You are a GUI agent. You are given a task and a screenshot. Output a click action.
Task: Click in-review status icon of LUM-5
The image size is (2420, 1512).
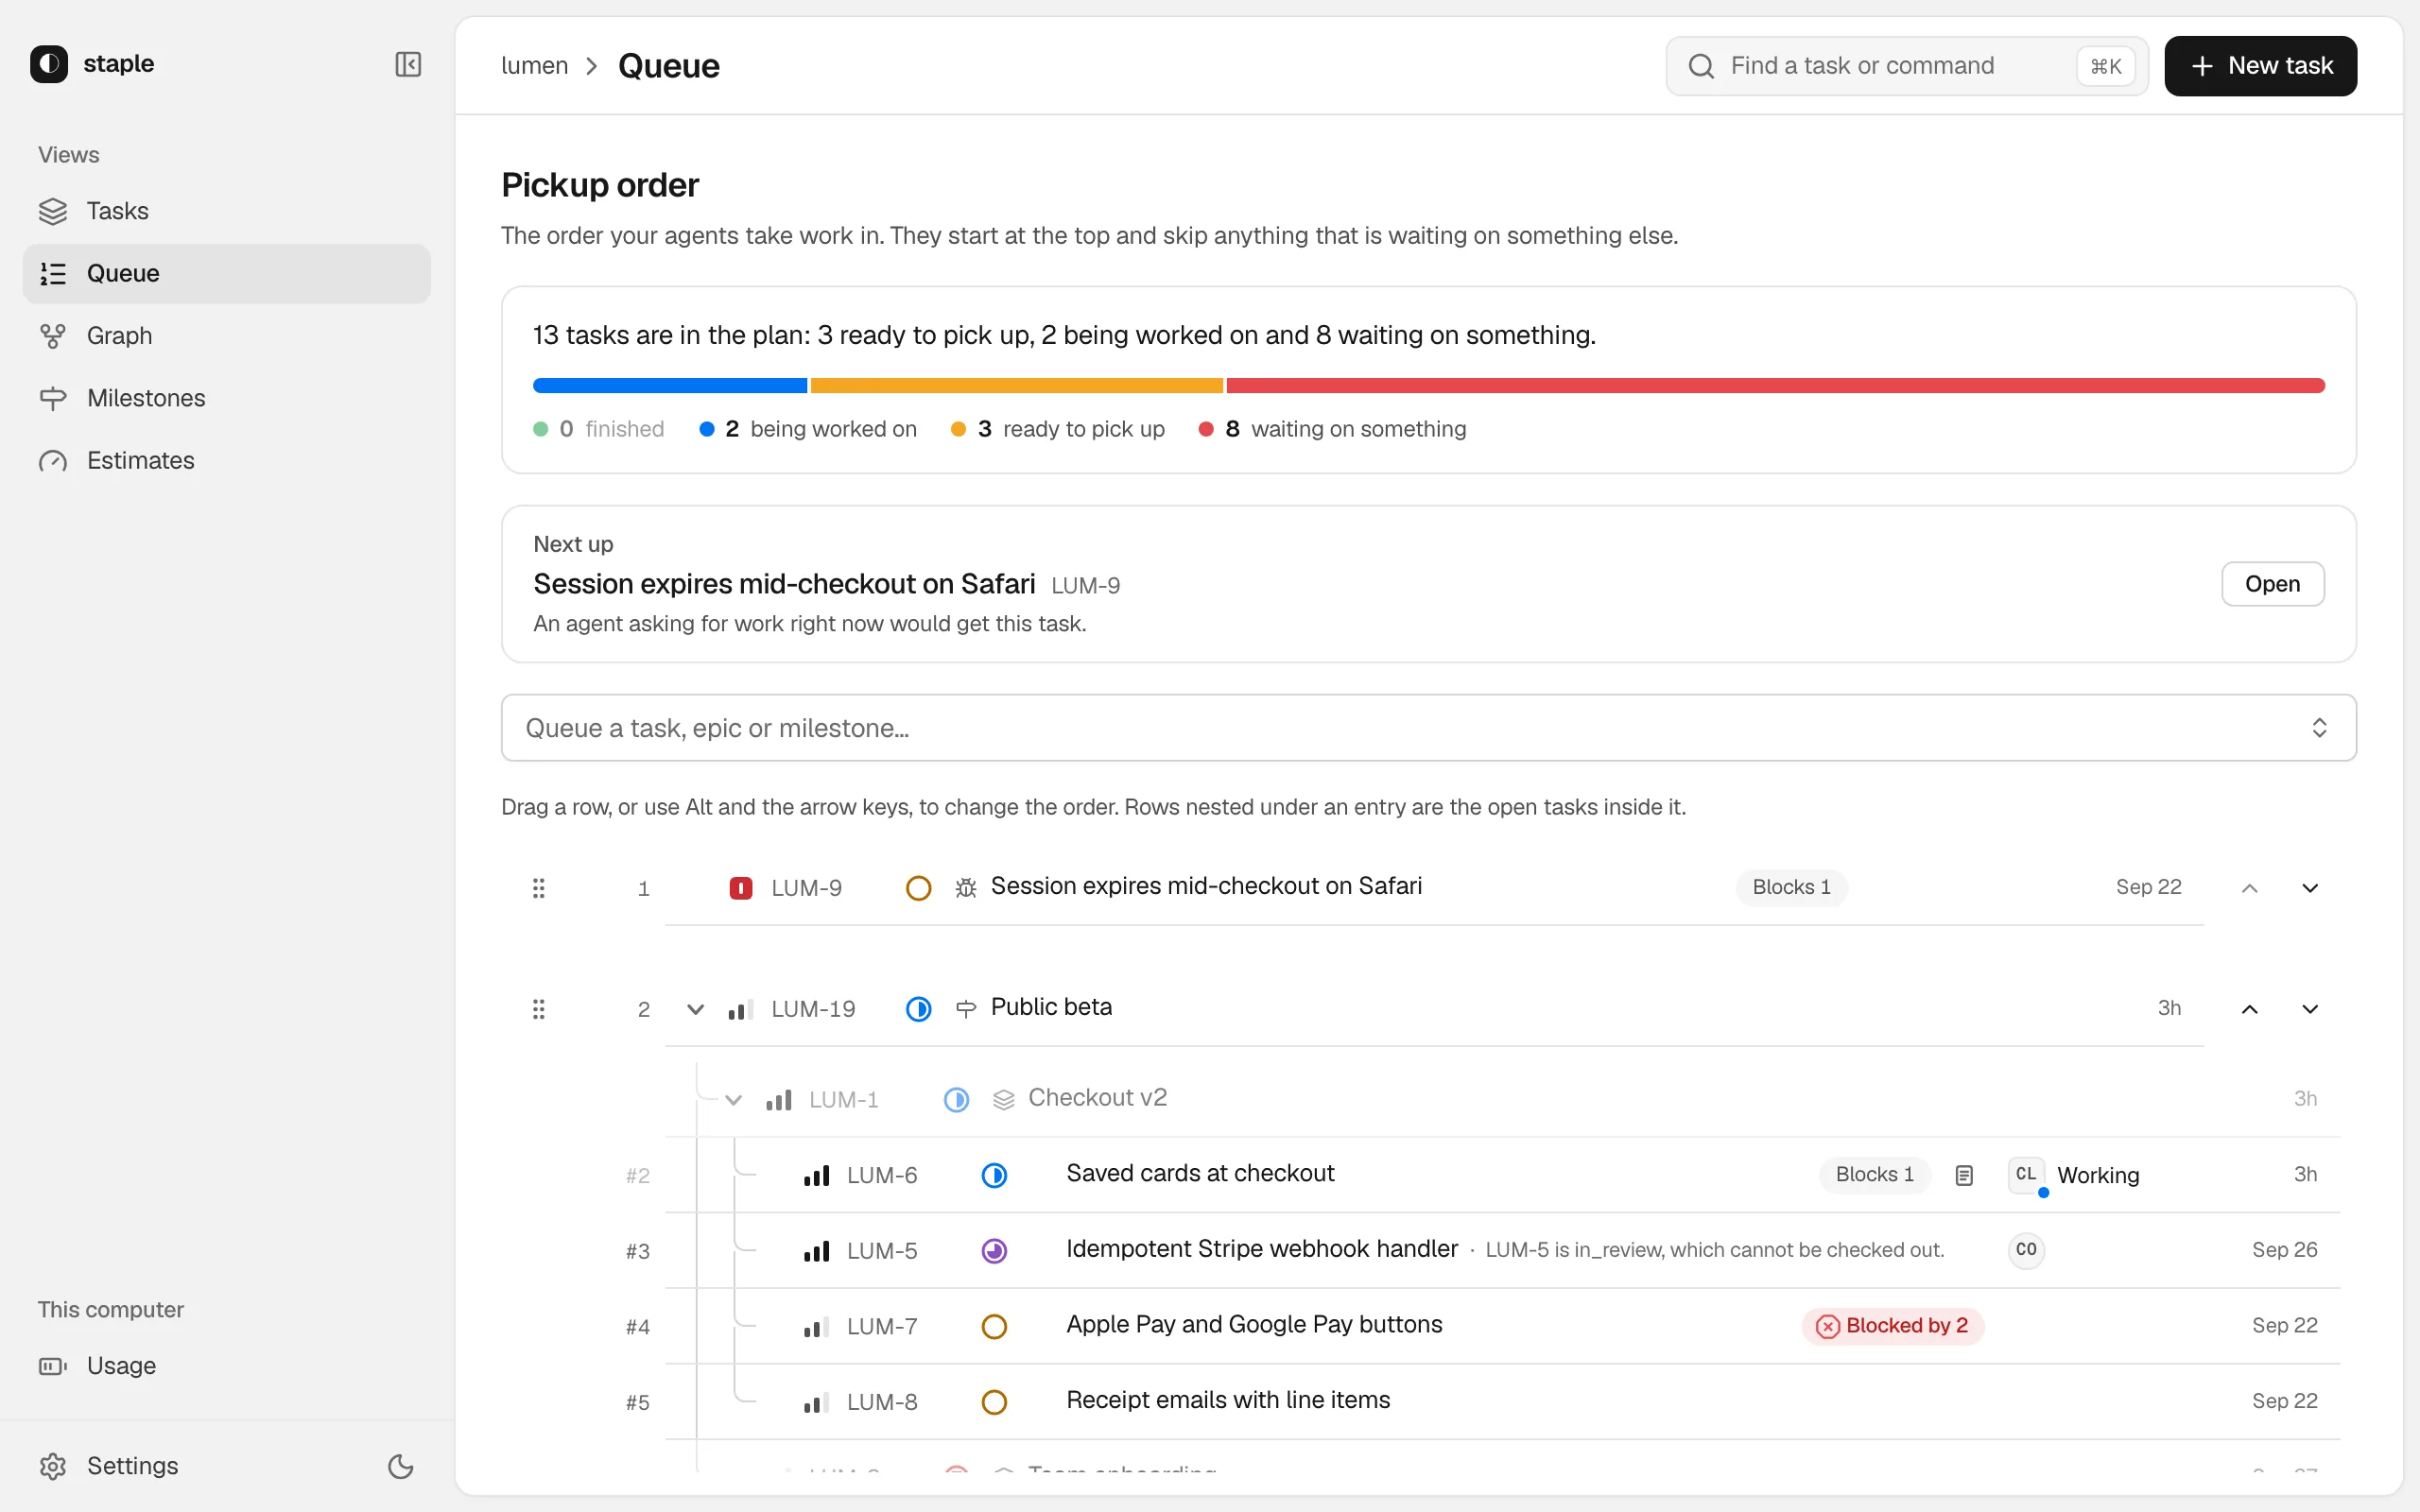pyautogui.click(x=994, y=1251)
